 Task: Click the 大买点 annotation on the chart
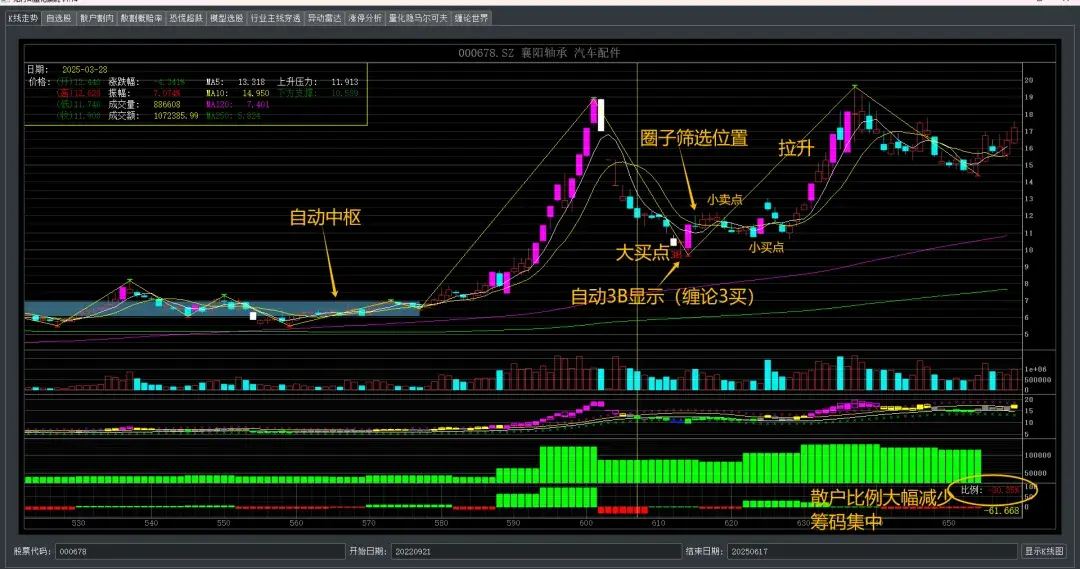pyautogui.click(x=642, y=253)
